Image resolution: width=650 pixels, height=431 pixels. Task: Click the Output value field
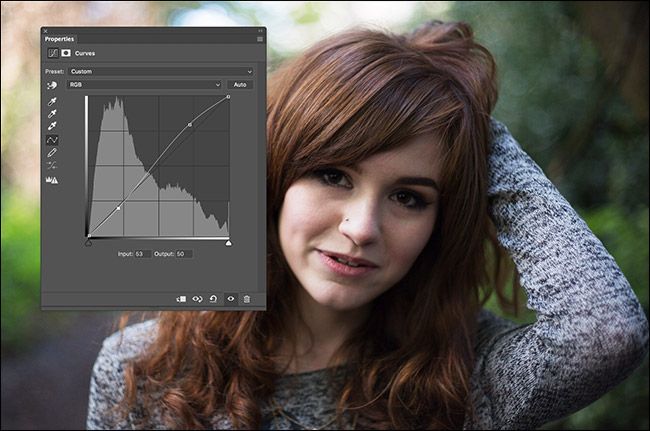click(x=184, y=254)
